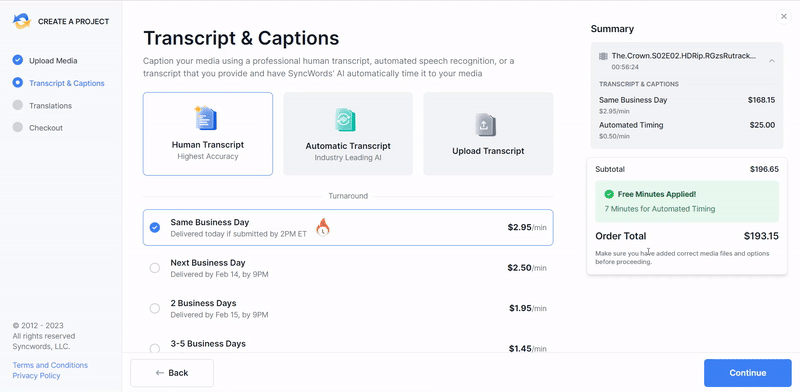Click the Back button
This screenshot has width=800, height=392.
[172, 373]
